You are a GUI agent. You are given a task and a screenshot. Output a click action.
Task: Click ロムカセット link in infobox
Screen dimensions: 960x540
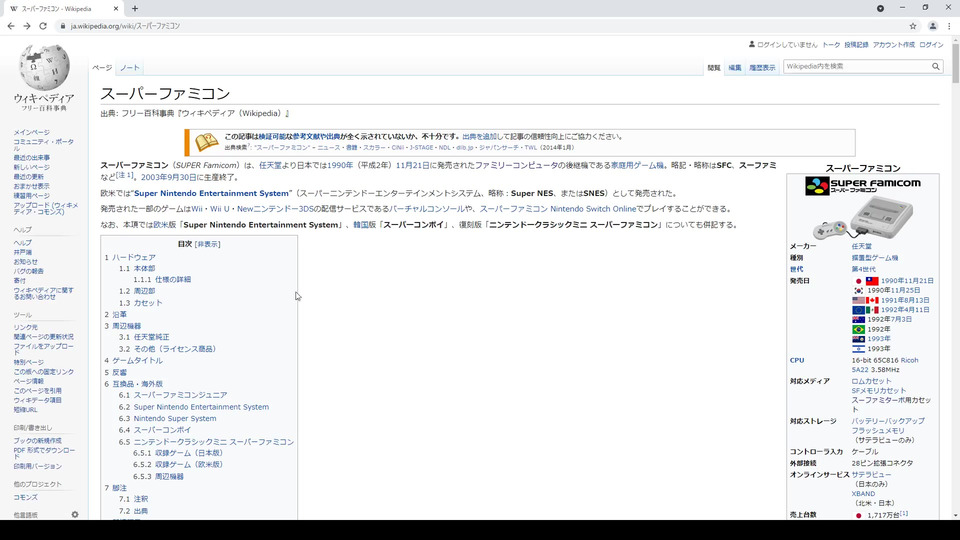[871, 381]
